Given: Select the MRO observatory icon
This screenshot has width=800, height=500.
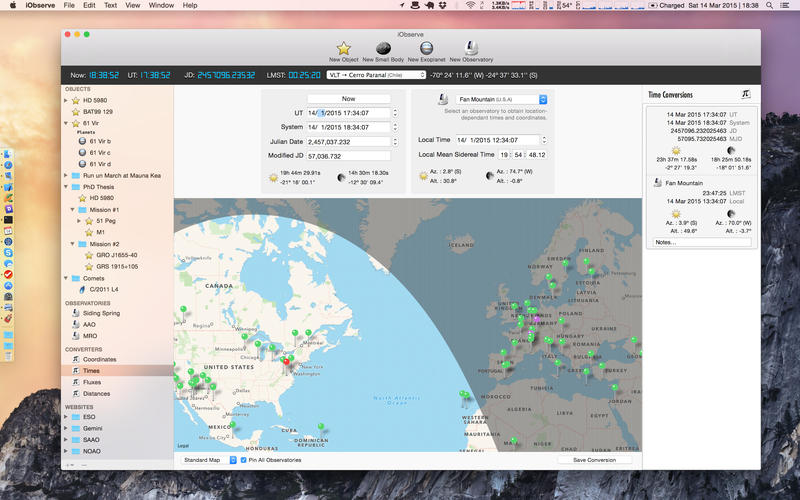Looking at the screenshot, I should pos(76,336).
